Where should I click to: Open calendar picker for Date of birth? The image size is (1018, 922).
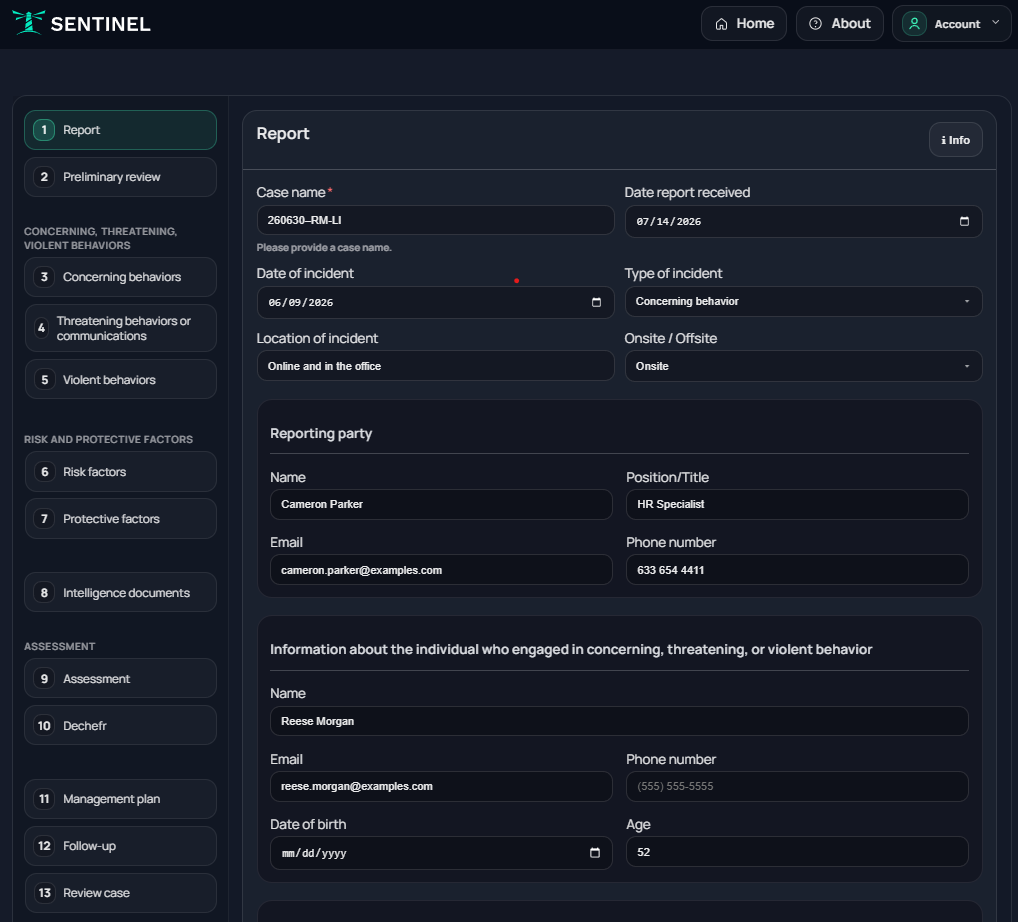[x=595, y=853]
